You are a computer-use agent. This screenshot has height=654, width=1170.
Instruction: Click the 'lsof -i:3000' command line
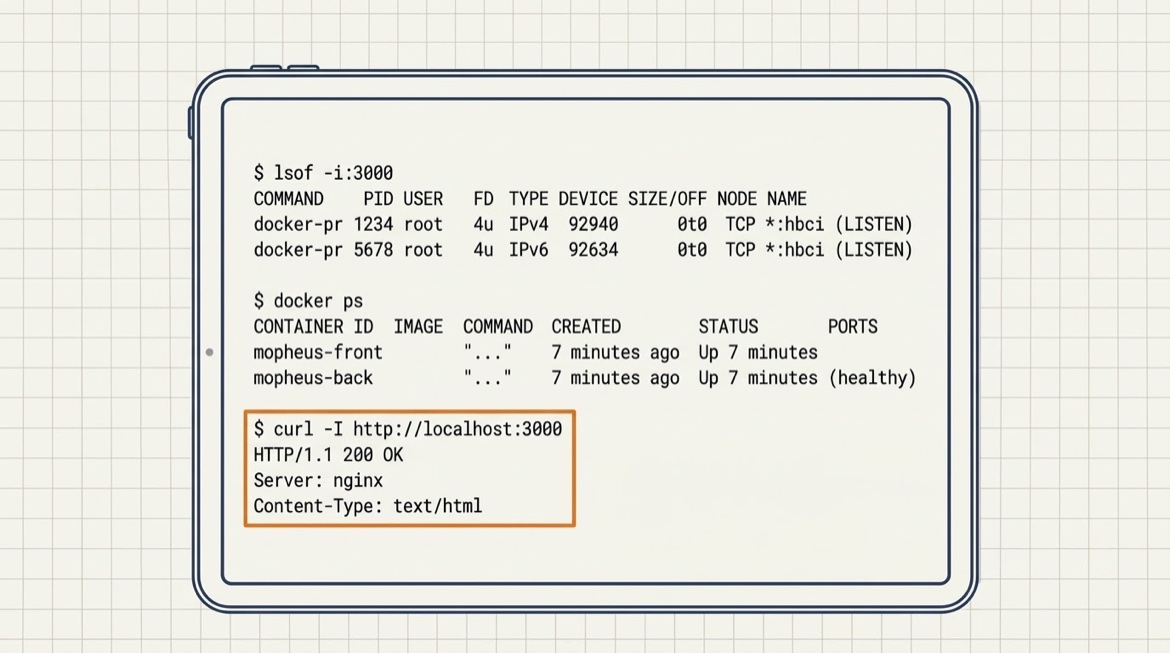[323, 173]
